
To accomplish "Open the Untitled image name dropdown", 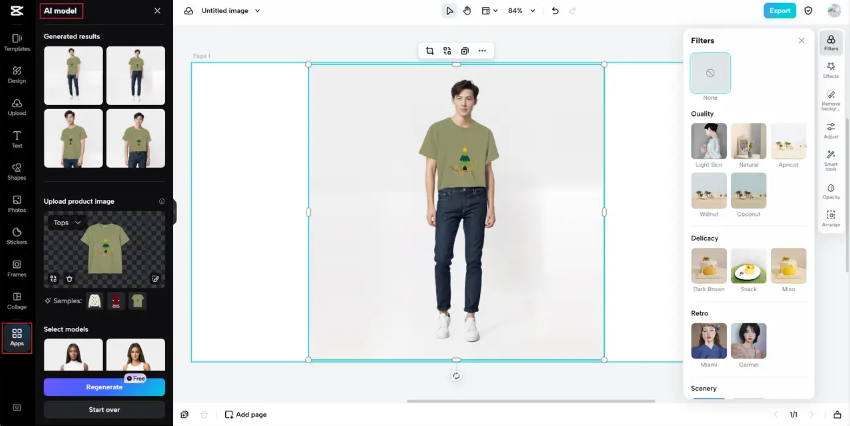I will click(x=231, y=11).
